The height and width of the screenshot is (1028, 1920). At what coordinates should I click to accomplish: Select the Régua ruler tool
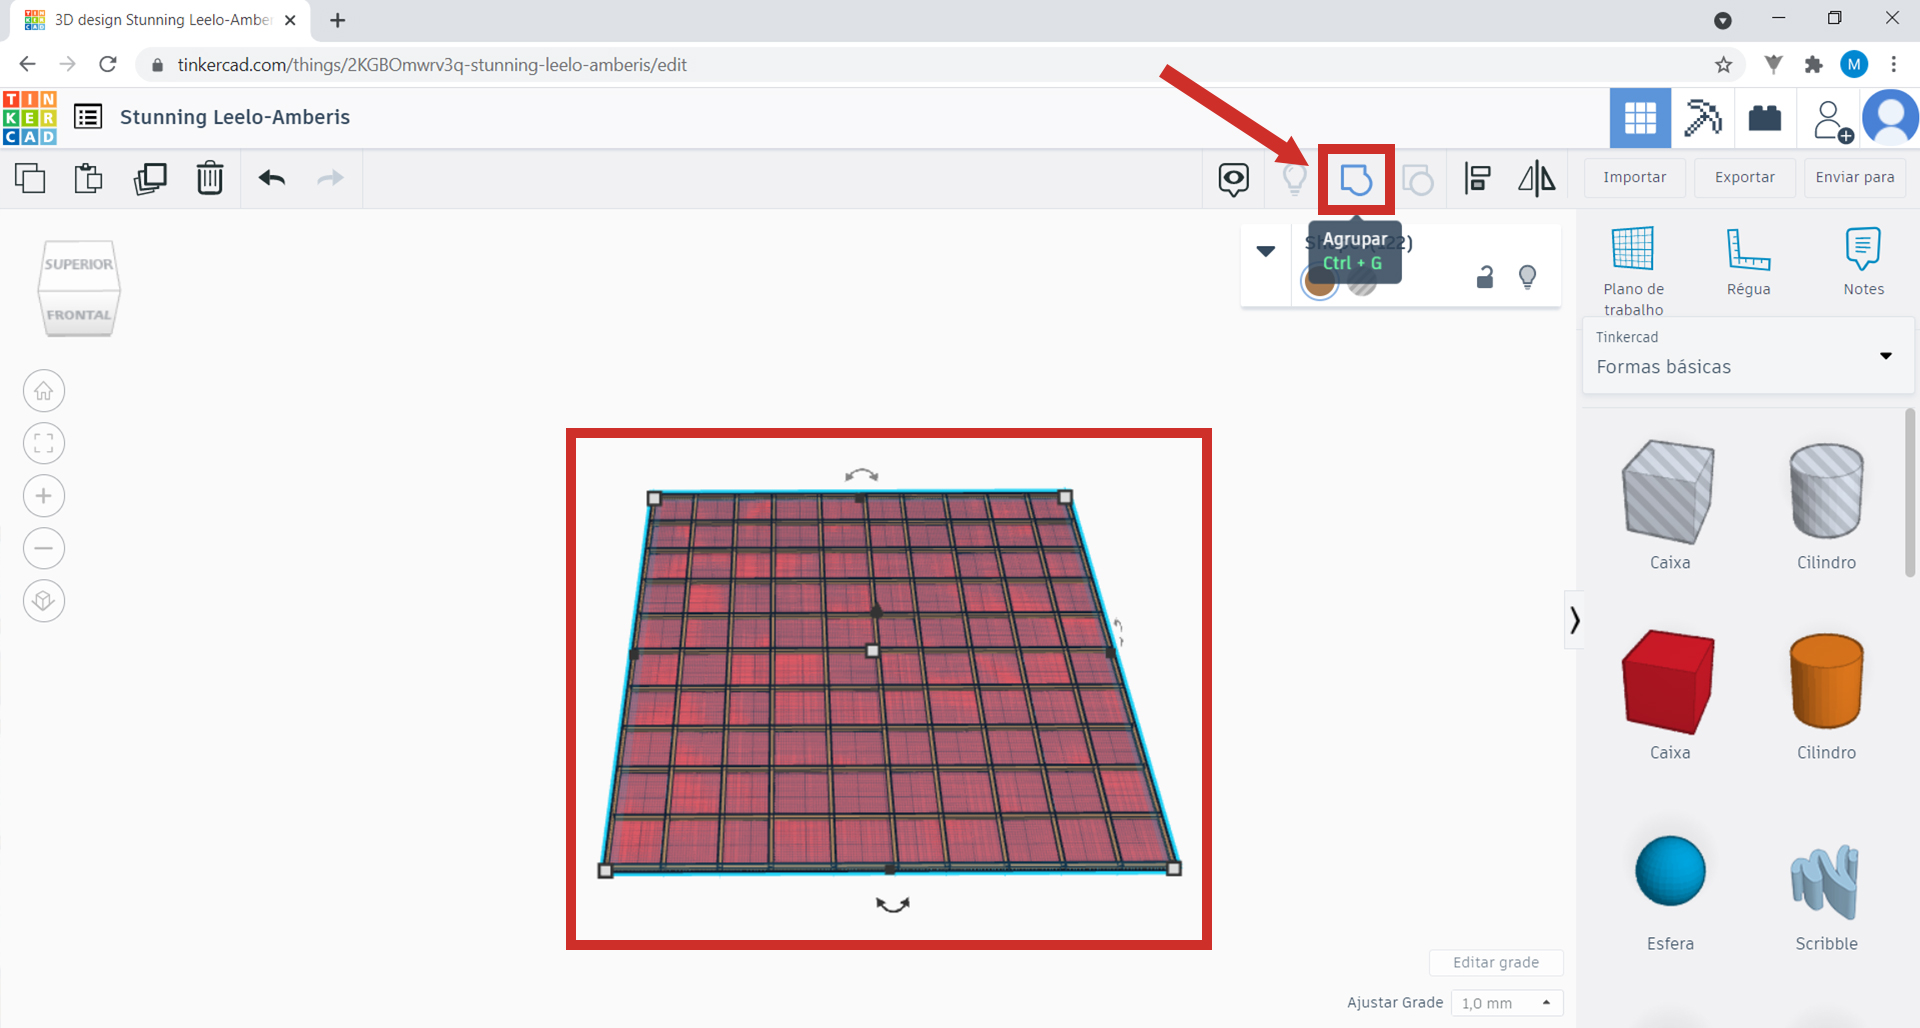(1748, 262)
